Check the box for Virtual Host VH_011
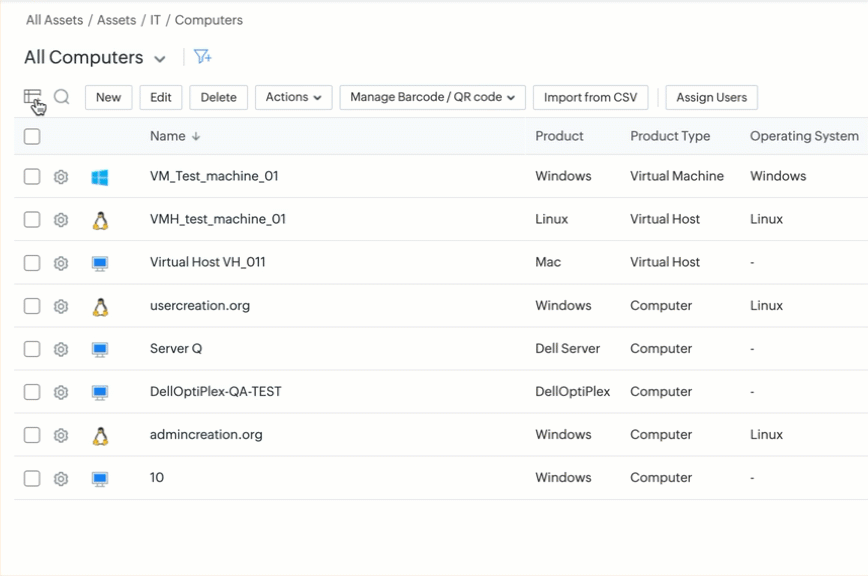 coord(32,263)
